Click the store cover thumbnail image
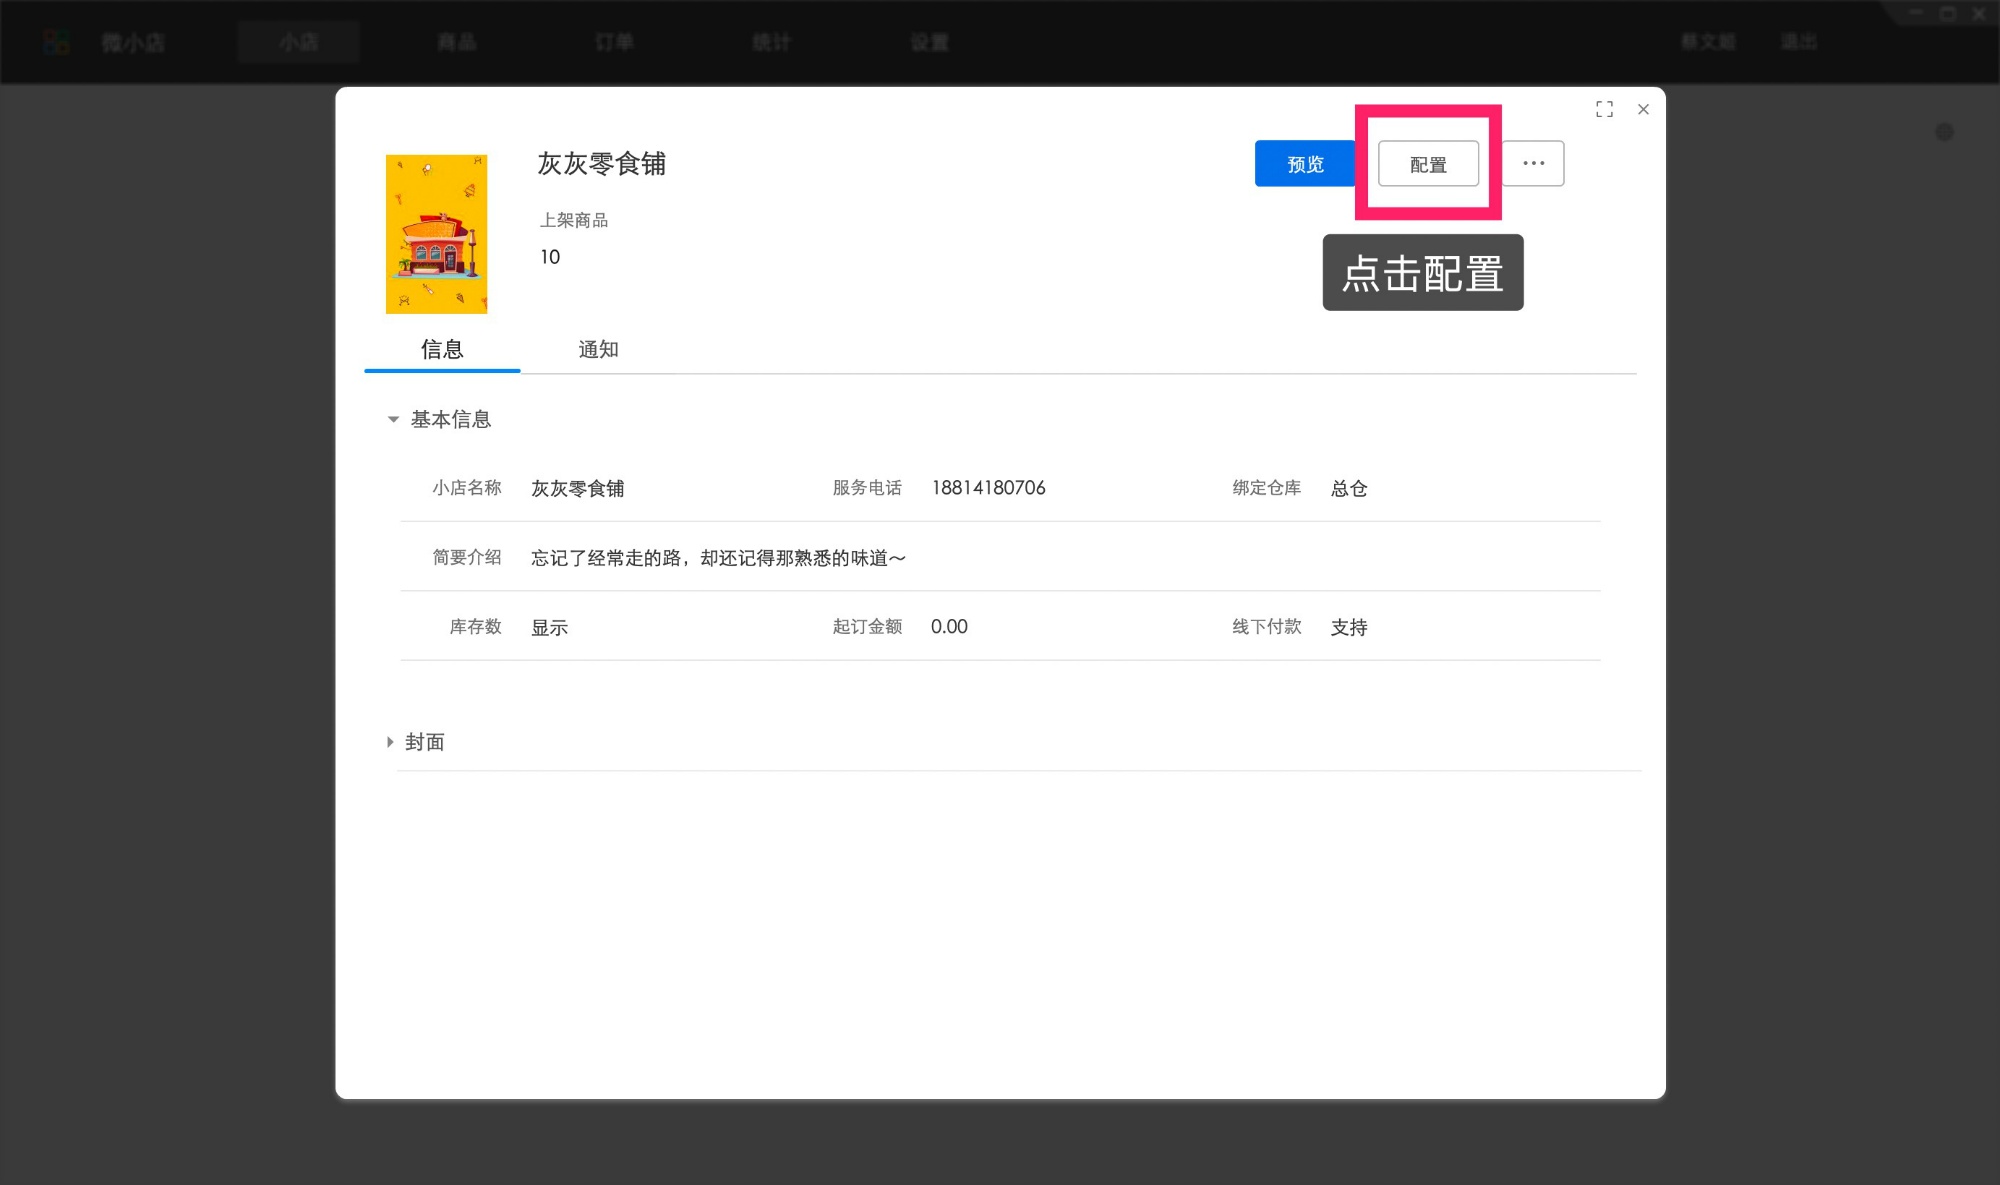 coord(436,233)
